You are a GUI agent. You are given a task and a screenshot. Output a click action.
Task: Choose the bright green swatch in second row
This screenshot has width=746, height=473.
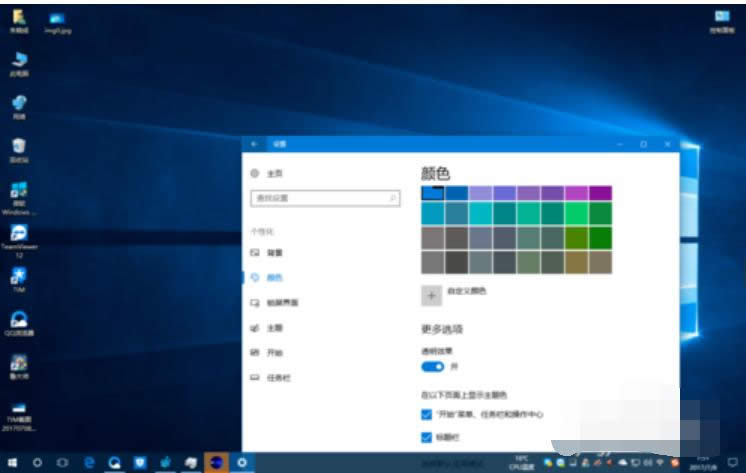pyautogui.click(x=576, y=214)
